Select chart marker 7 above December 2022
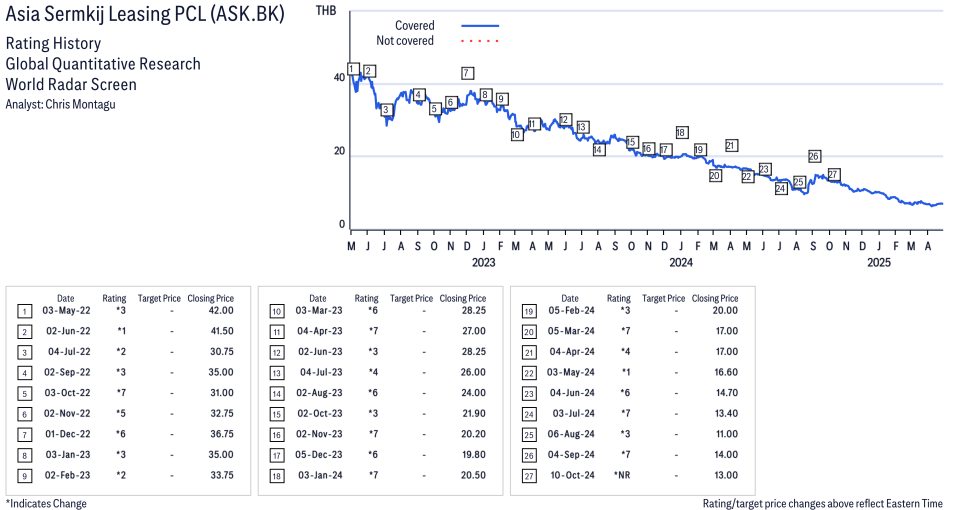954x510 pixels. (467, 73)
